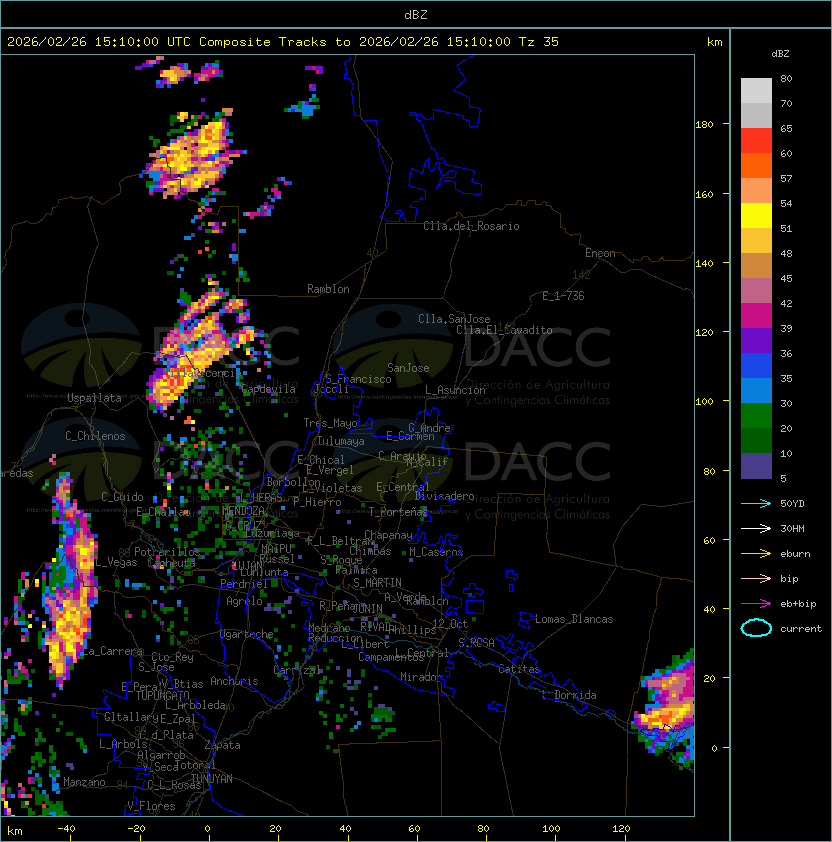The width and height of the screenshot is (832, 842).
Task: Select the Mirador map label
Action: pos(422,677)
